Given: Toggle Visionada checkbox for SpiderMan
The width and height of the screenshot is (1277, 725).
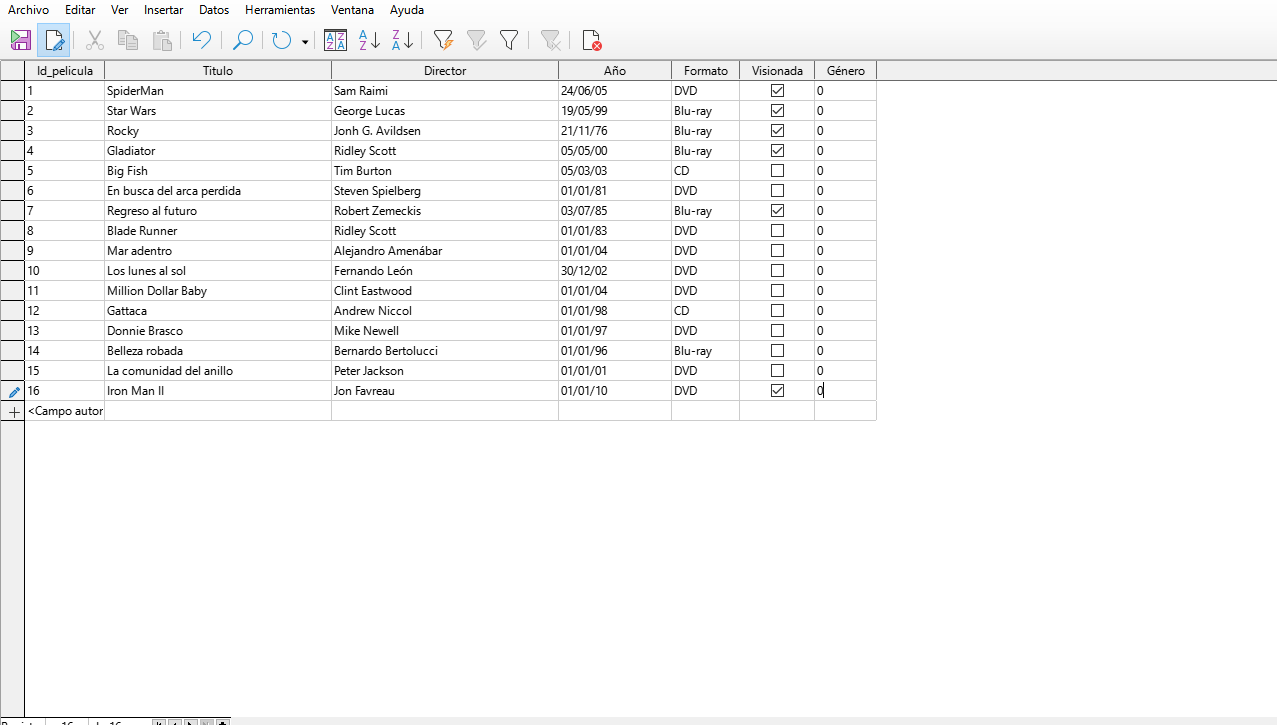Looking at the screenshot, I should 777,90.
